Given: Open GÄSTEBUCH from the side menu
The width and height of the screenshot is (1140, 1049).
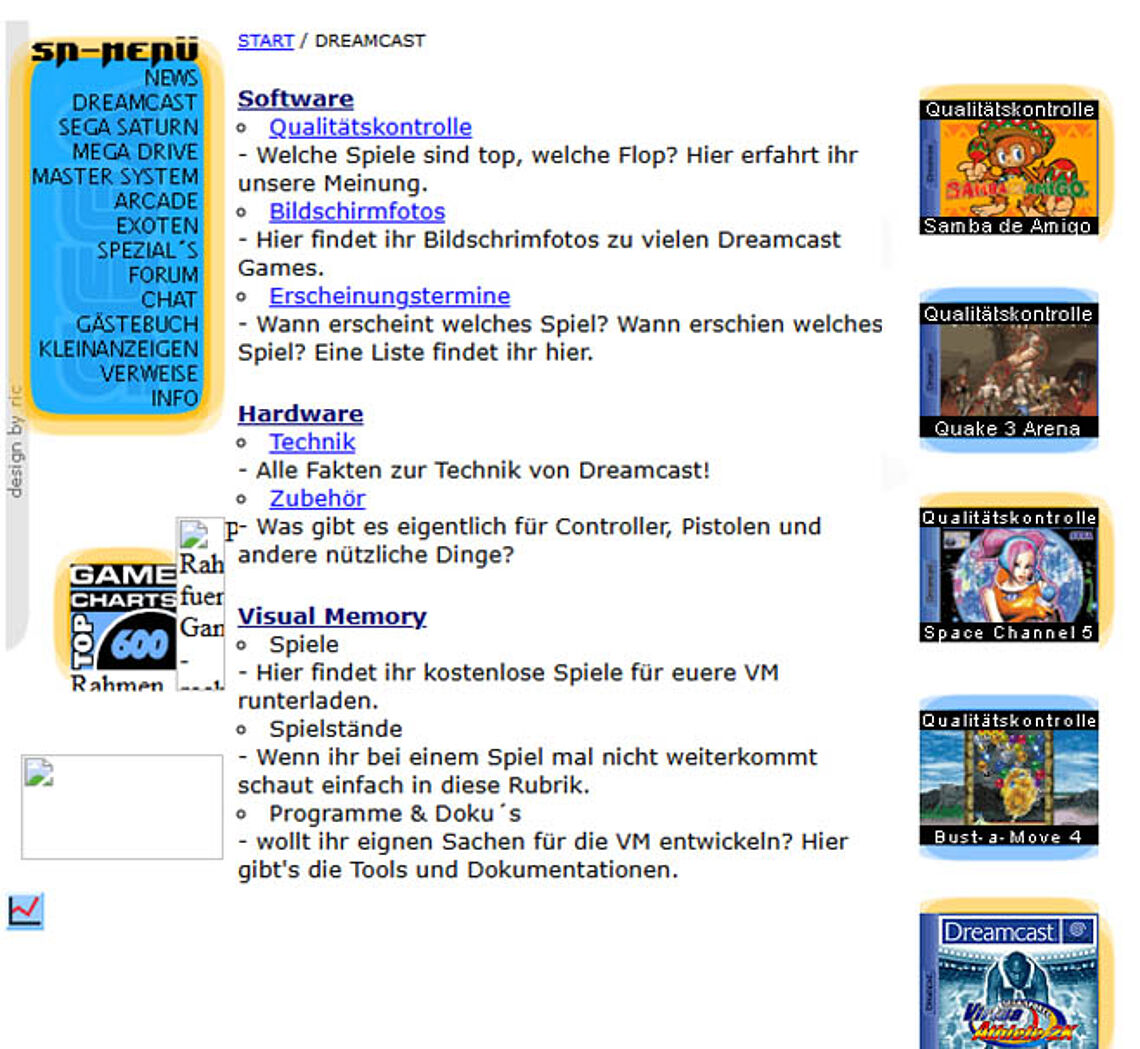Looking at the screenshot, I should point(137,324).
